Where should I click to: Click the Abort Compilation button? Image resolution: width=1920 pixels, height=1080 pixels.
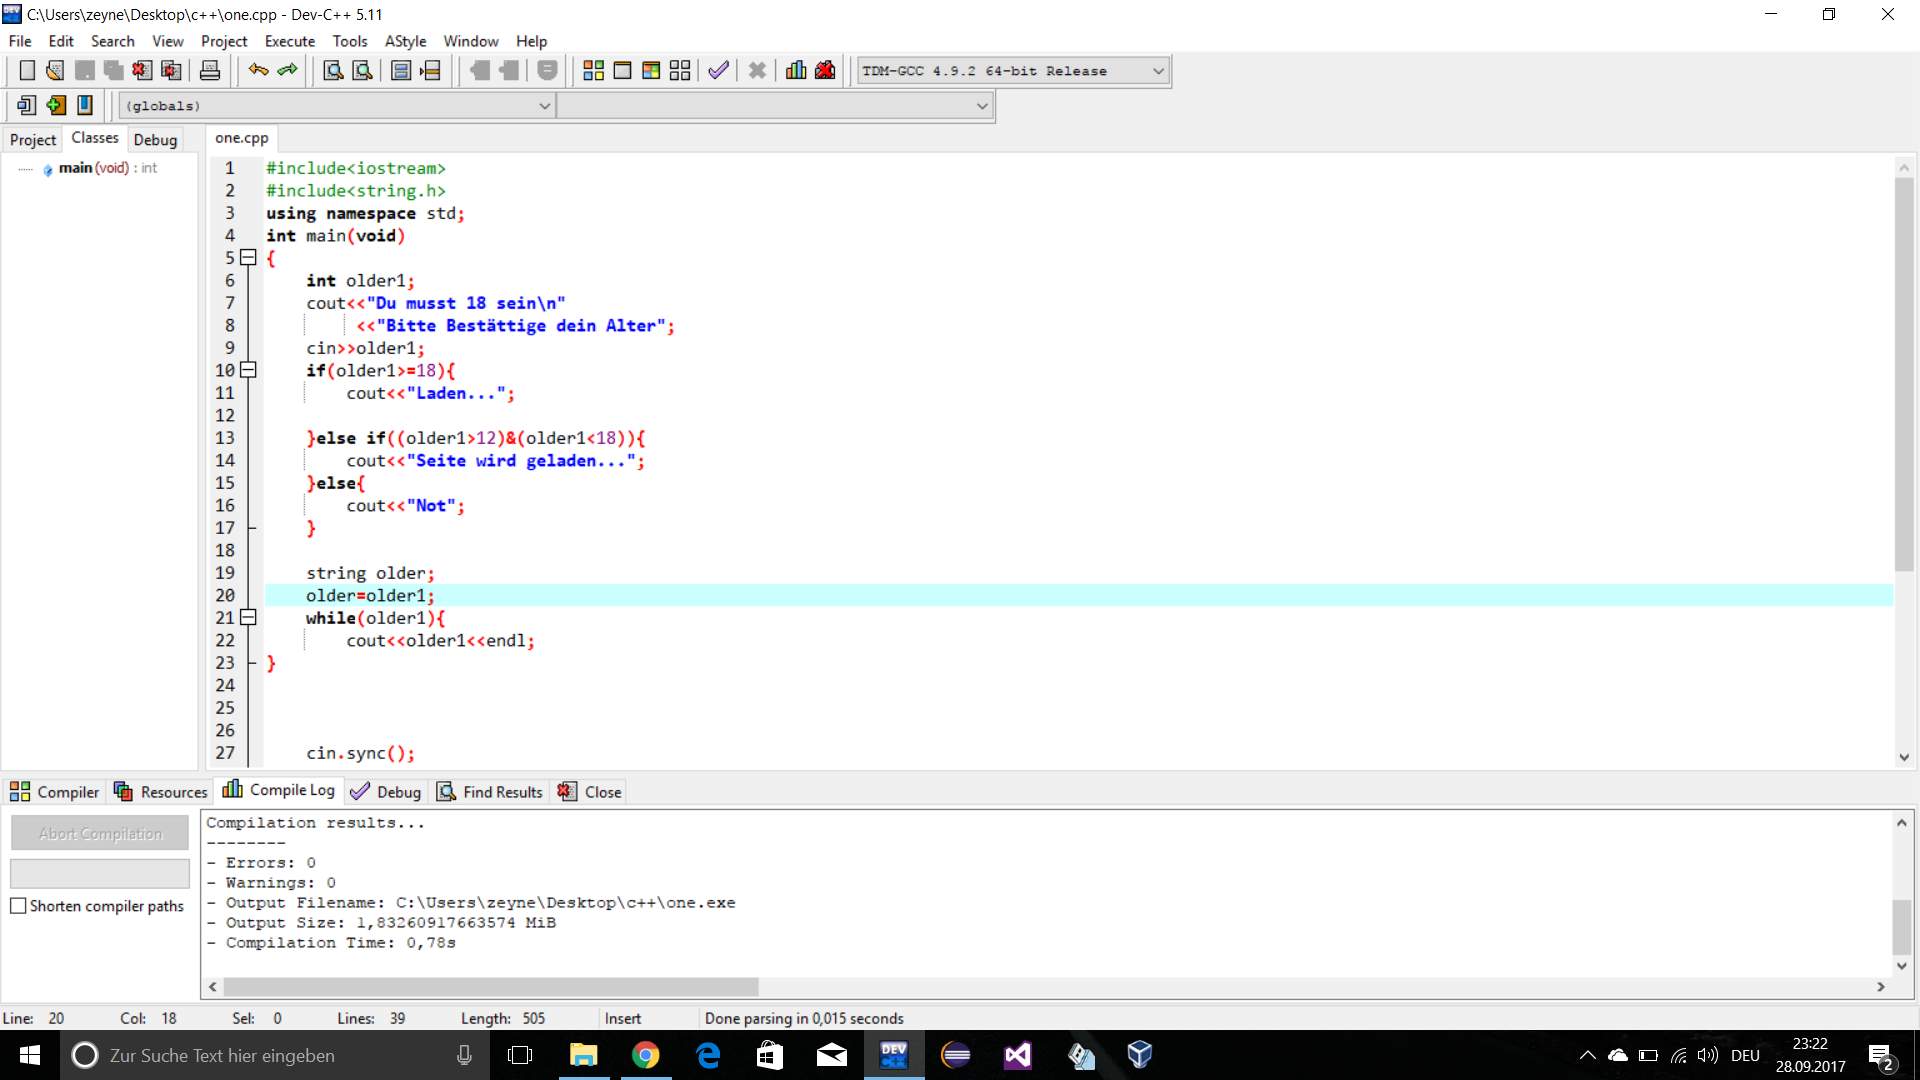tap(100, 832)
